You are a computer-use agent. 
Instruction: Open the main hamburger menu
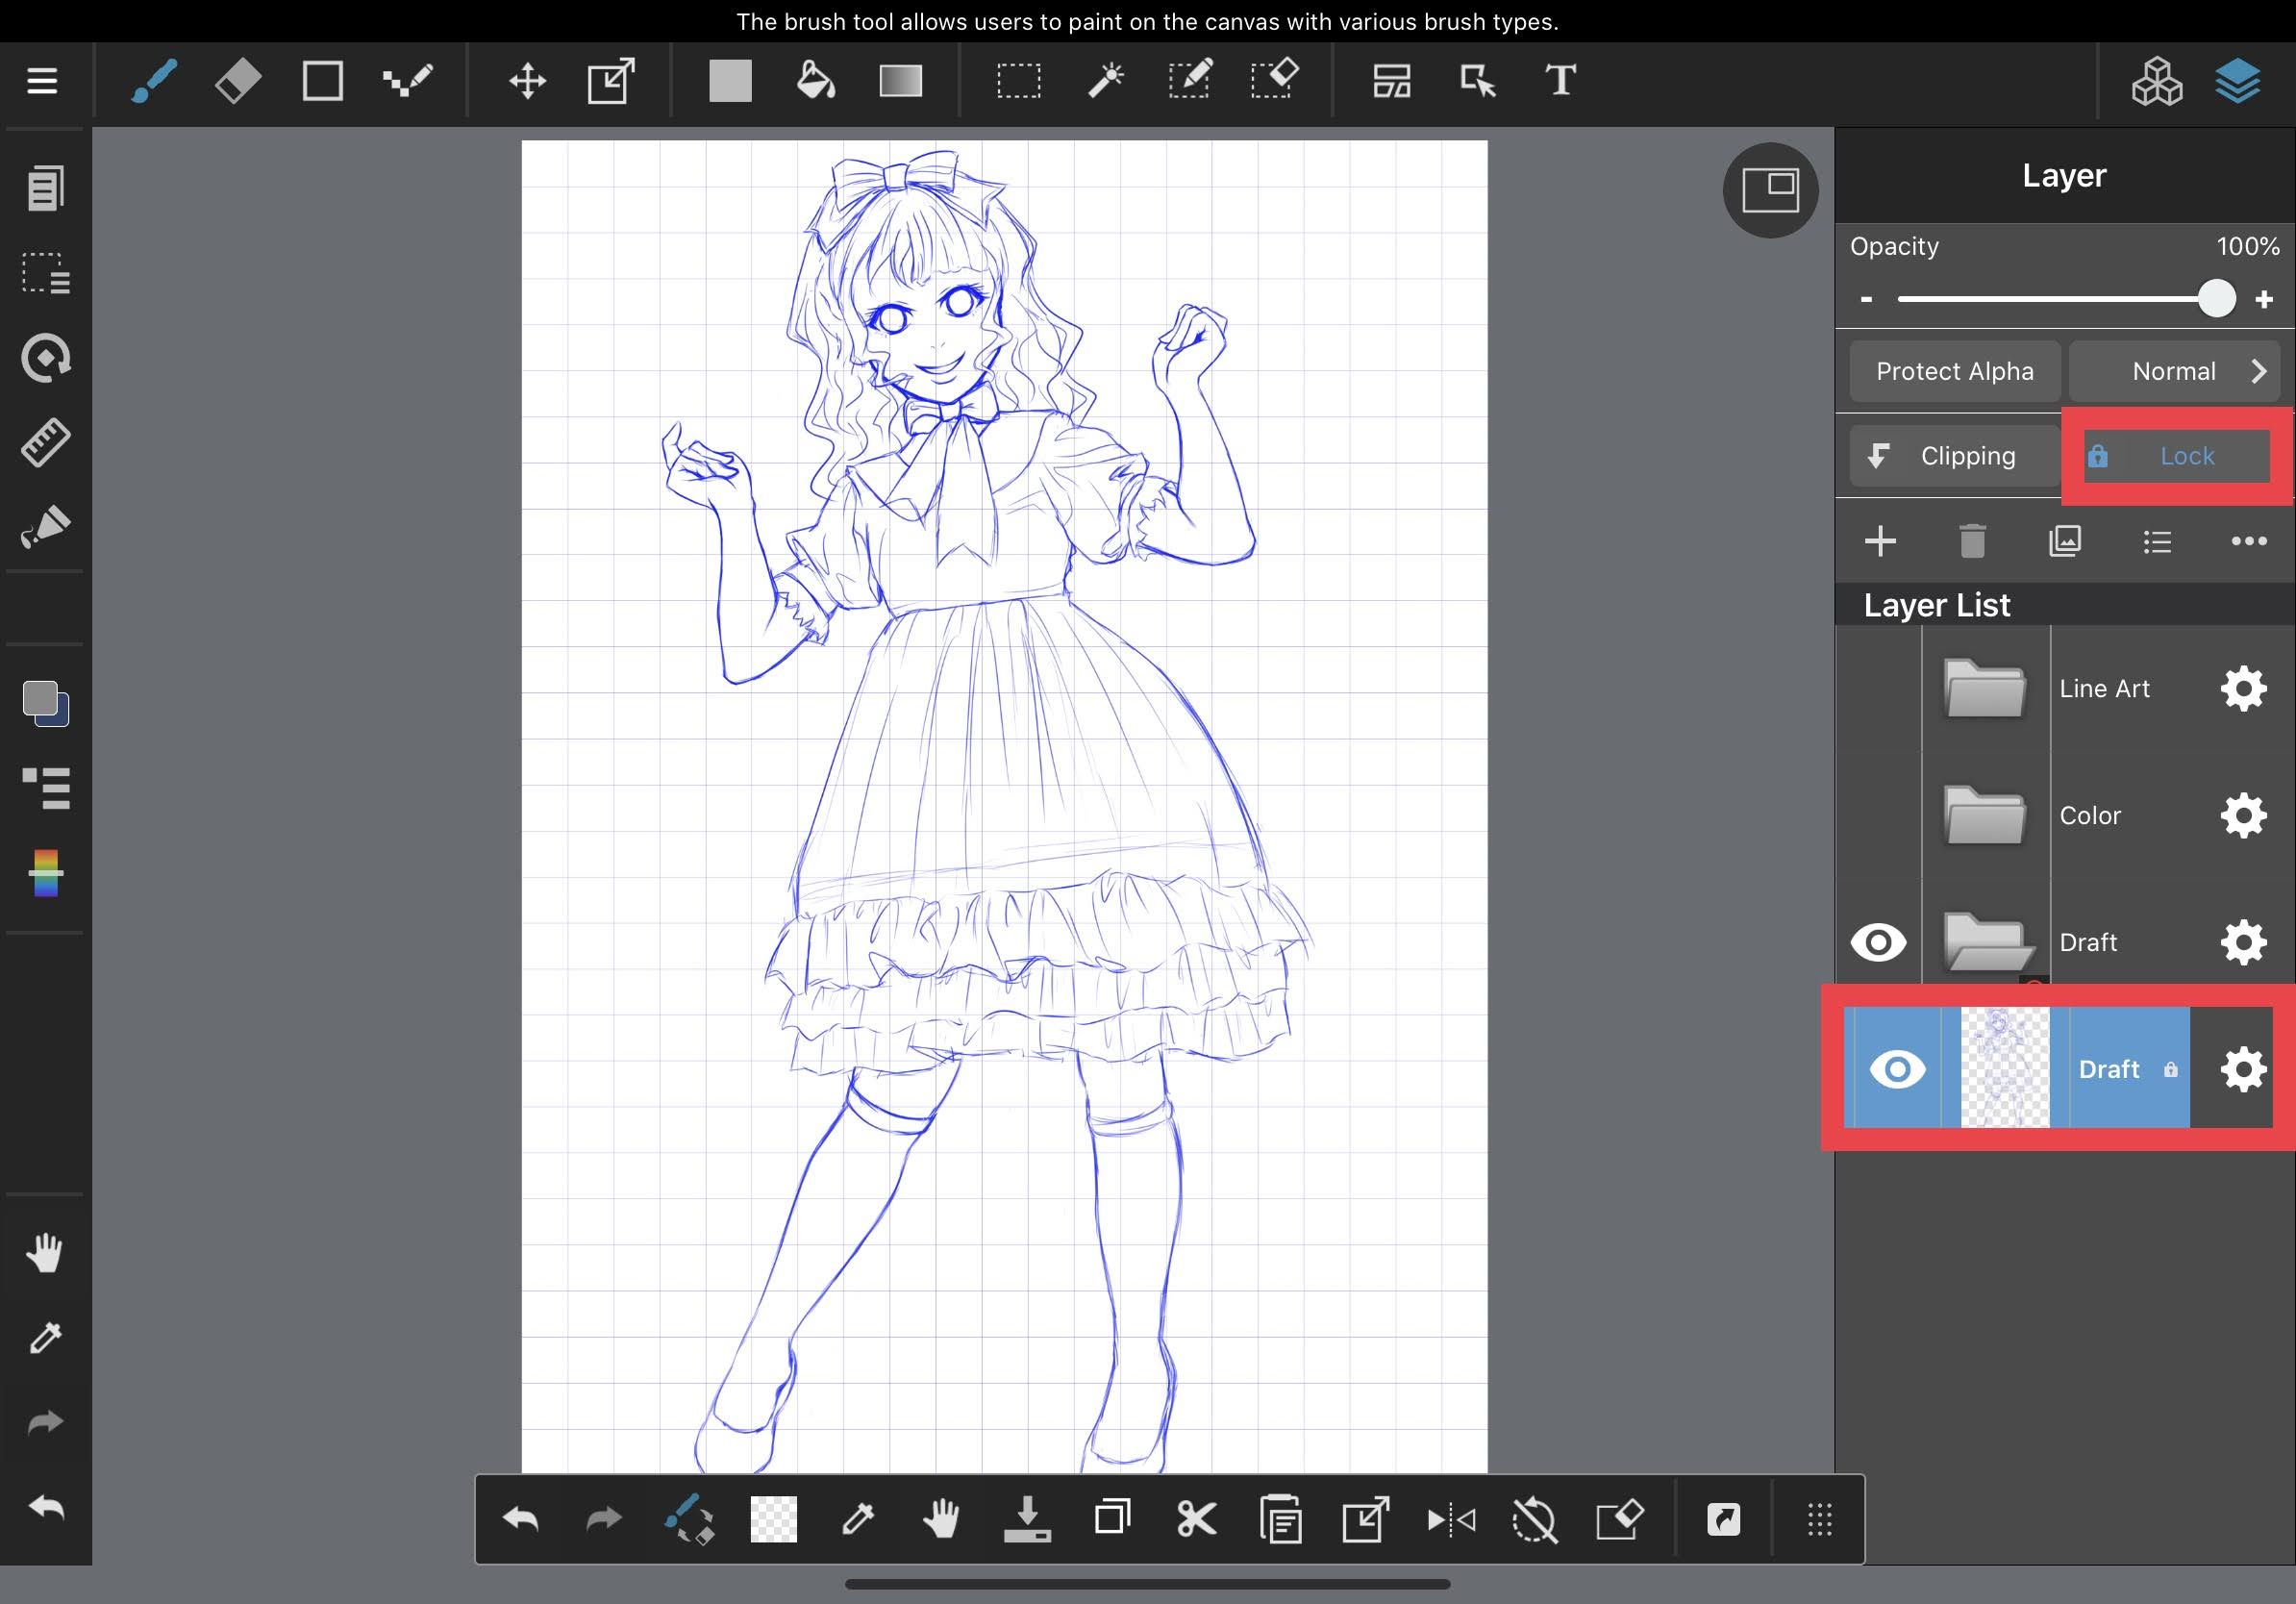click(x=42, y=80)
